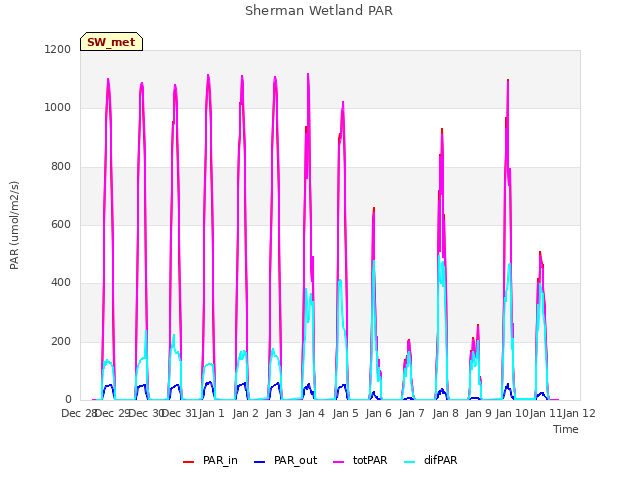Click the Jan 1 x-axis tick label

pyautogui.click(x=212, y=413)
